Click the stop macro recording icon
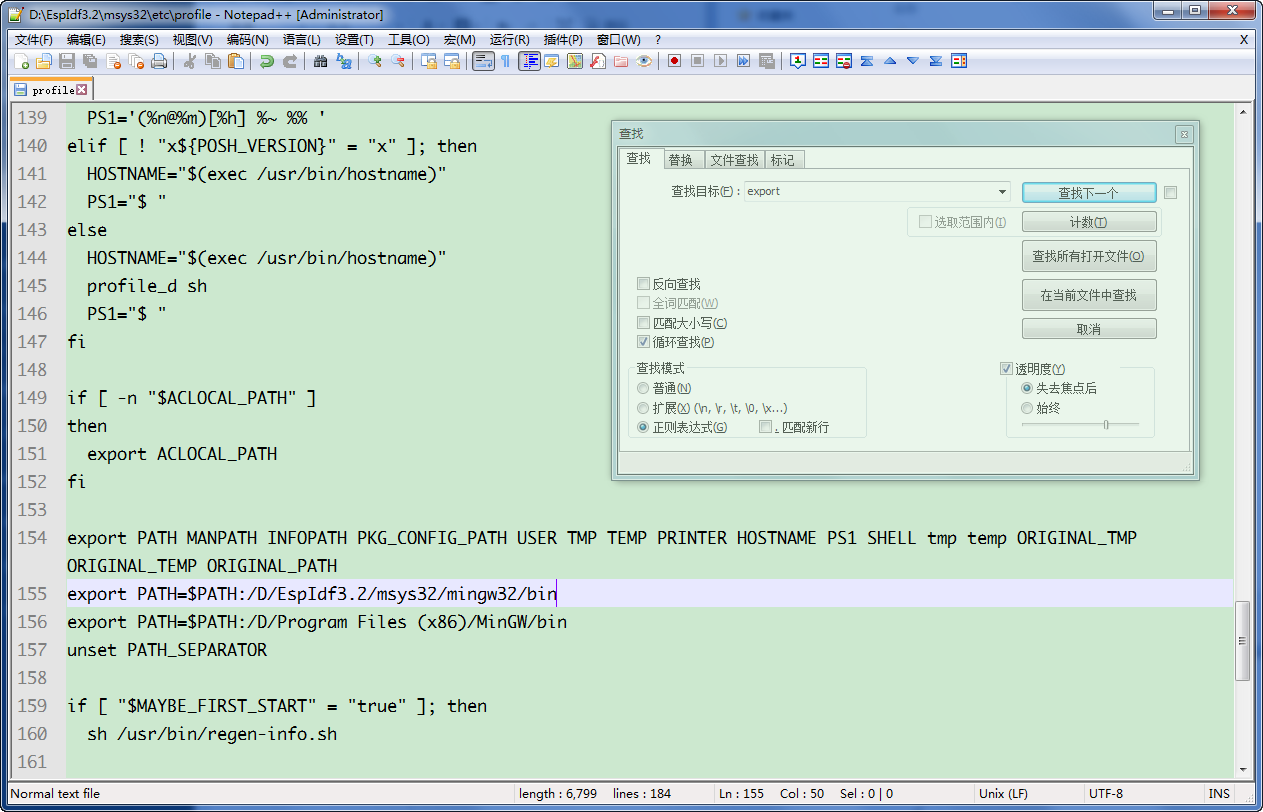 tap(697, 61)
